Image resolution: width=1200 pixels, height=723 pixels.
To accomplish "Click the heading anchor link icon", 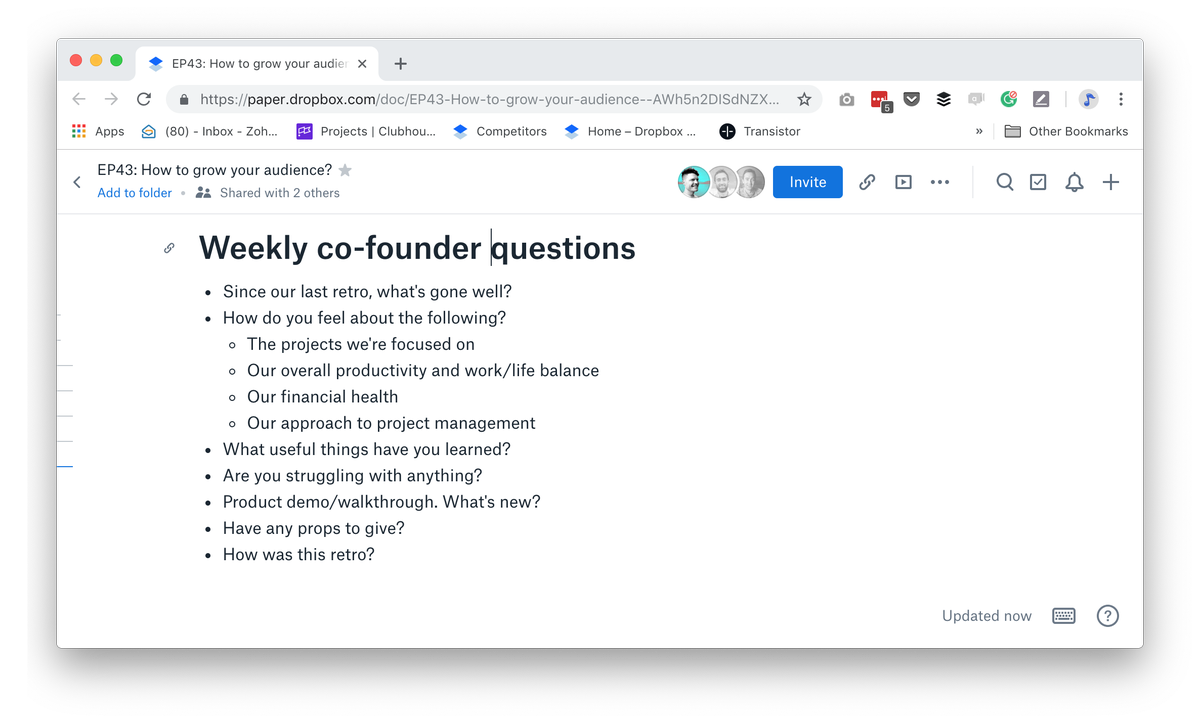I will point(169,248).
